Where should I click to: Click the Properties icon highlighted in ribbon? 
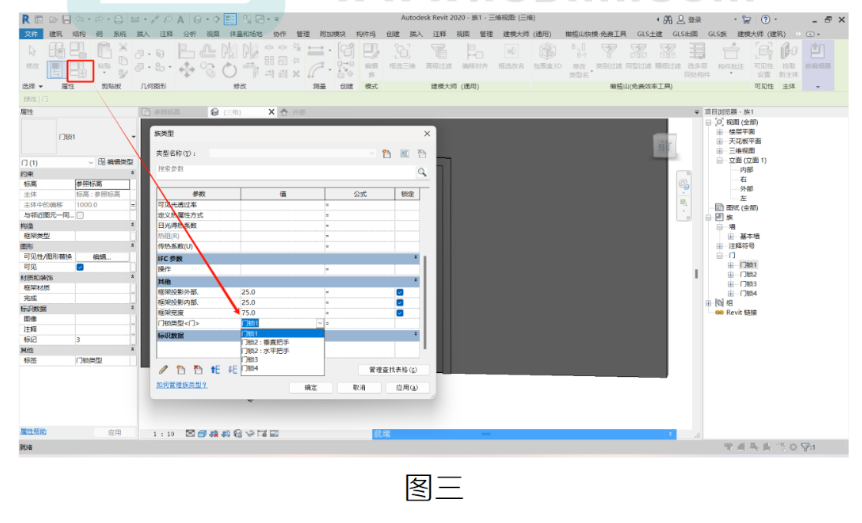[56, 70]
